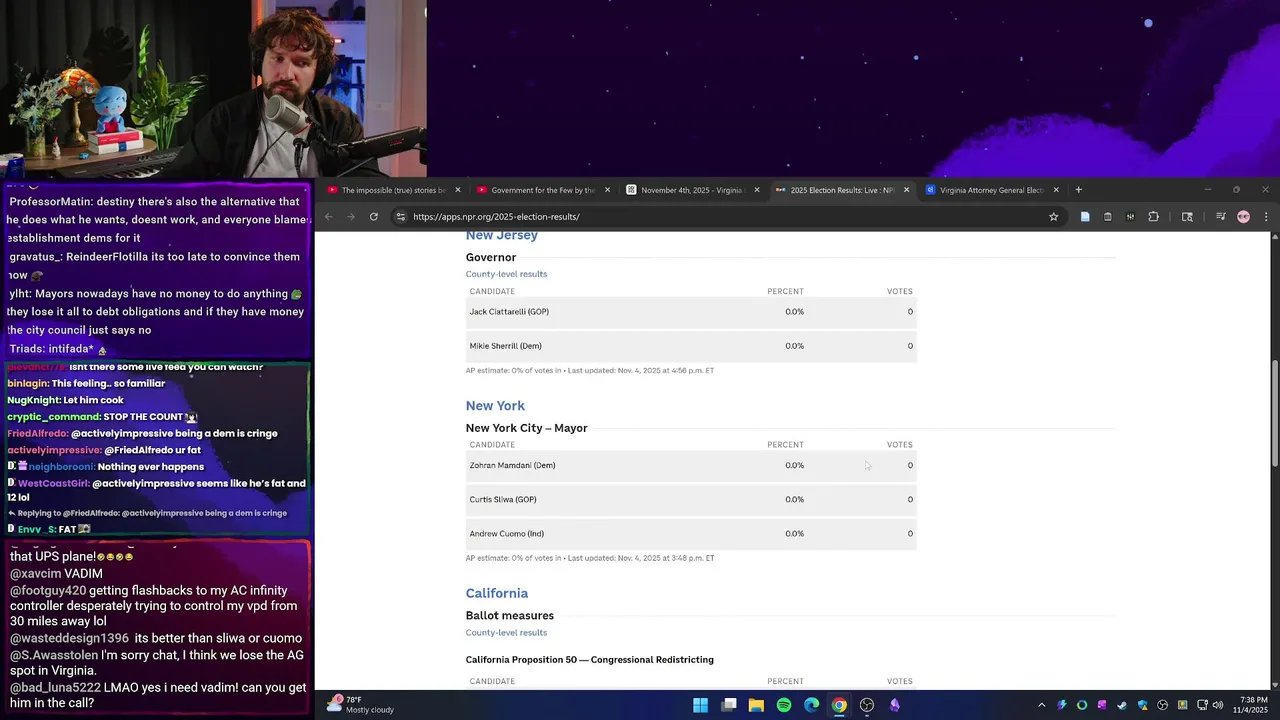Open the purple Obsidian taskbar icon
The height and width of the screenshot is (720, 1280).
click(894, 705)
